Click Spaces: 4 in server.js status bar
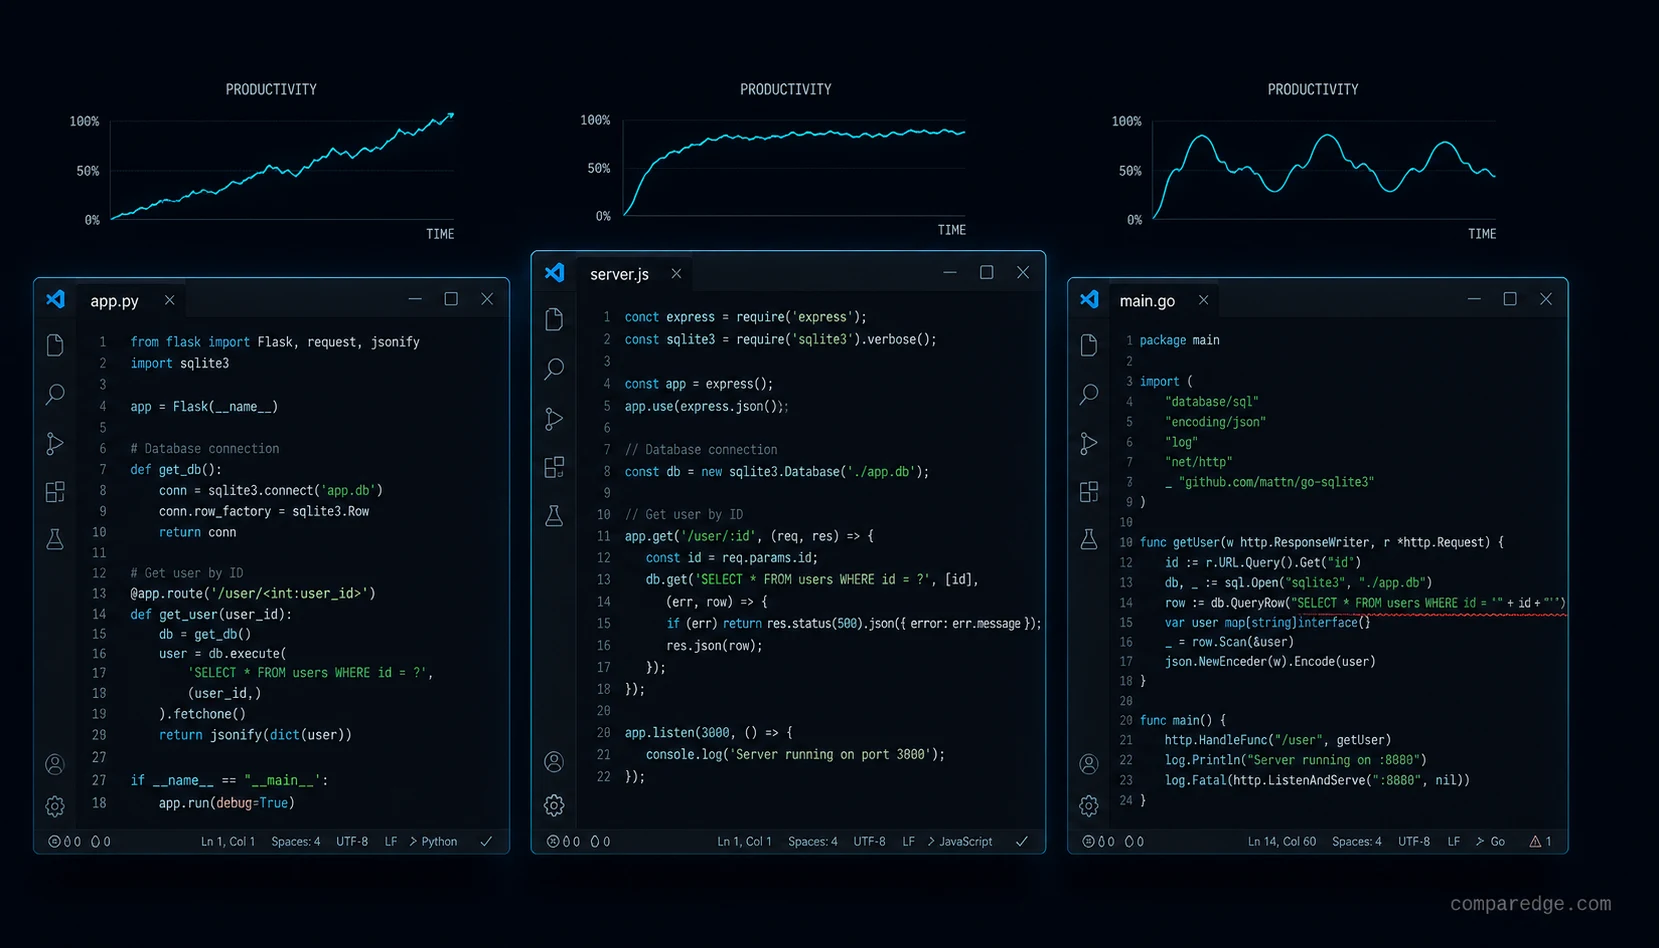 813,842
